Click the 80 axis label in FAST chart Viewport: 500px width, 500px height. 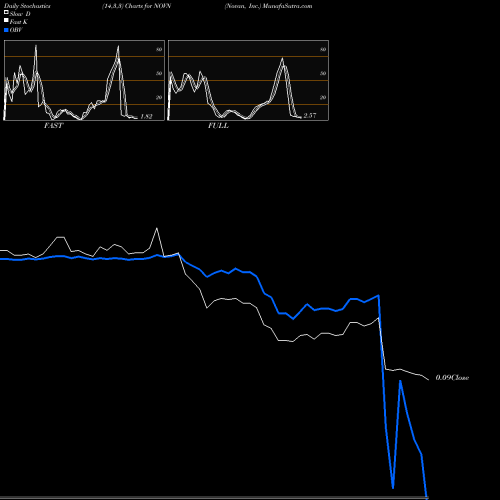tap(159, 49)
